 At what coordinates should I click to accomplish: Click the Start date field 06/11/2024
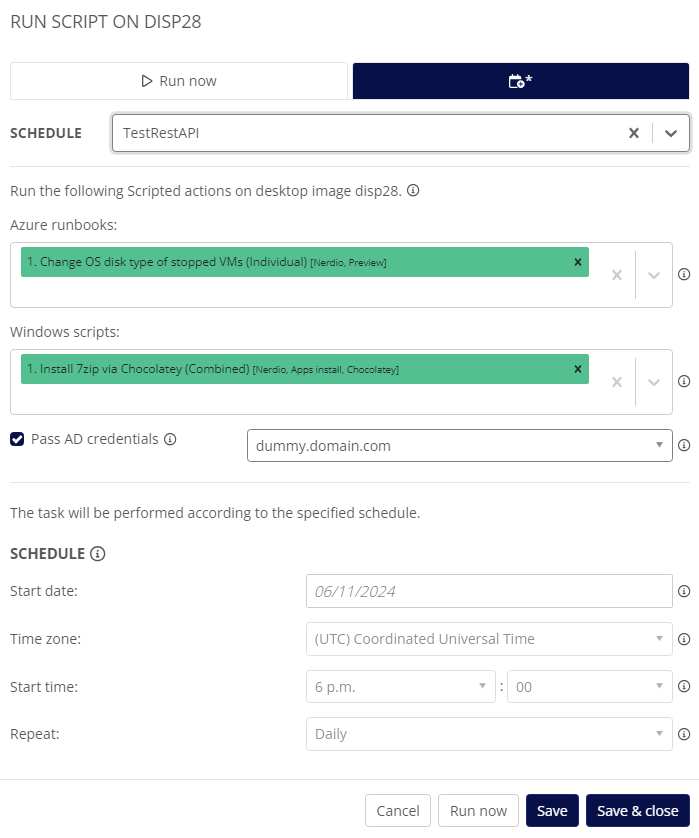[x=489, y=591]
